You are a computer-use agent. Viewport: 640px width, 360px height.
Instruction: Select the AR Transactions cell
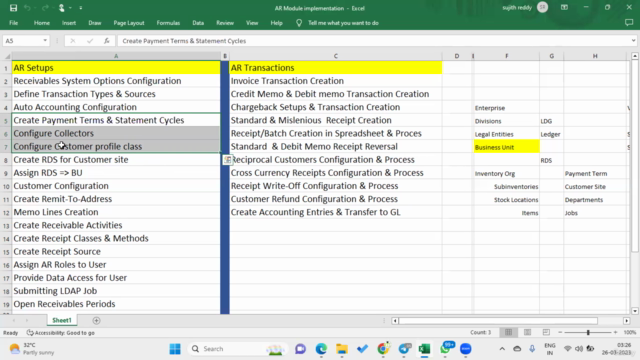coord(336,68)
